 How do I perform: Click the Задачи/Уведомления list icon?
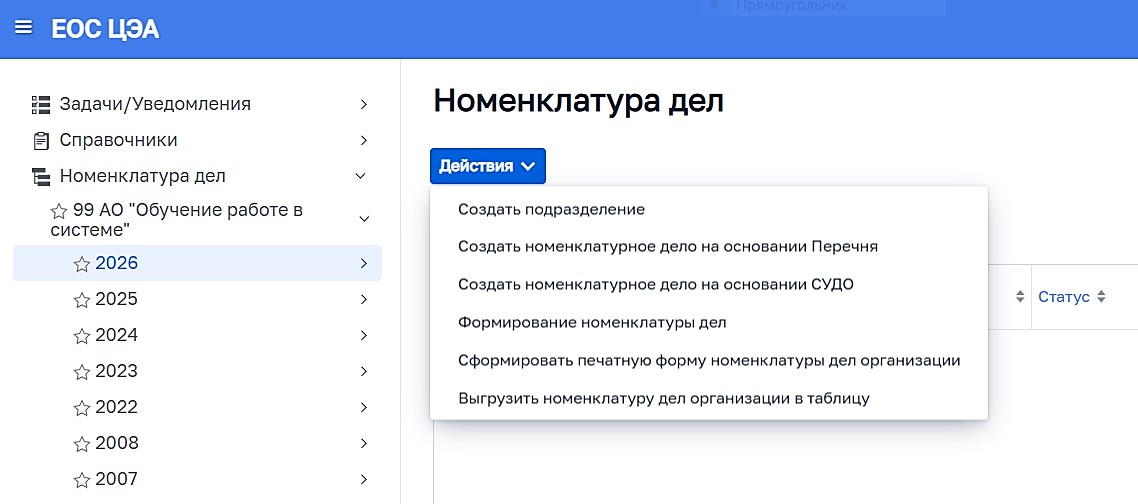(x=41, y=104)
